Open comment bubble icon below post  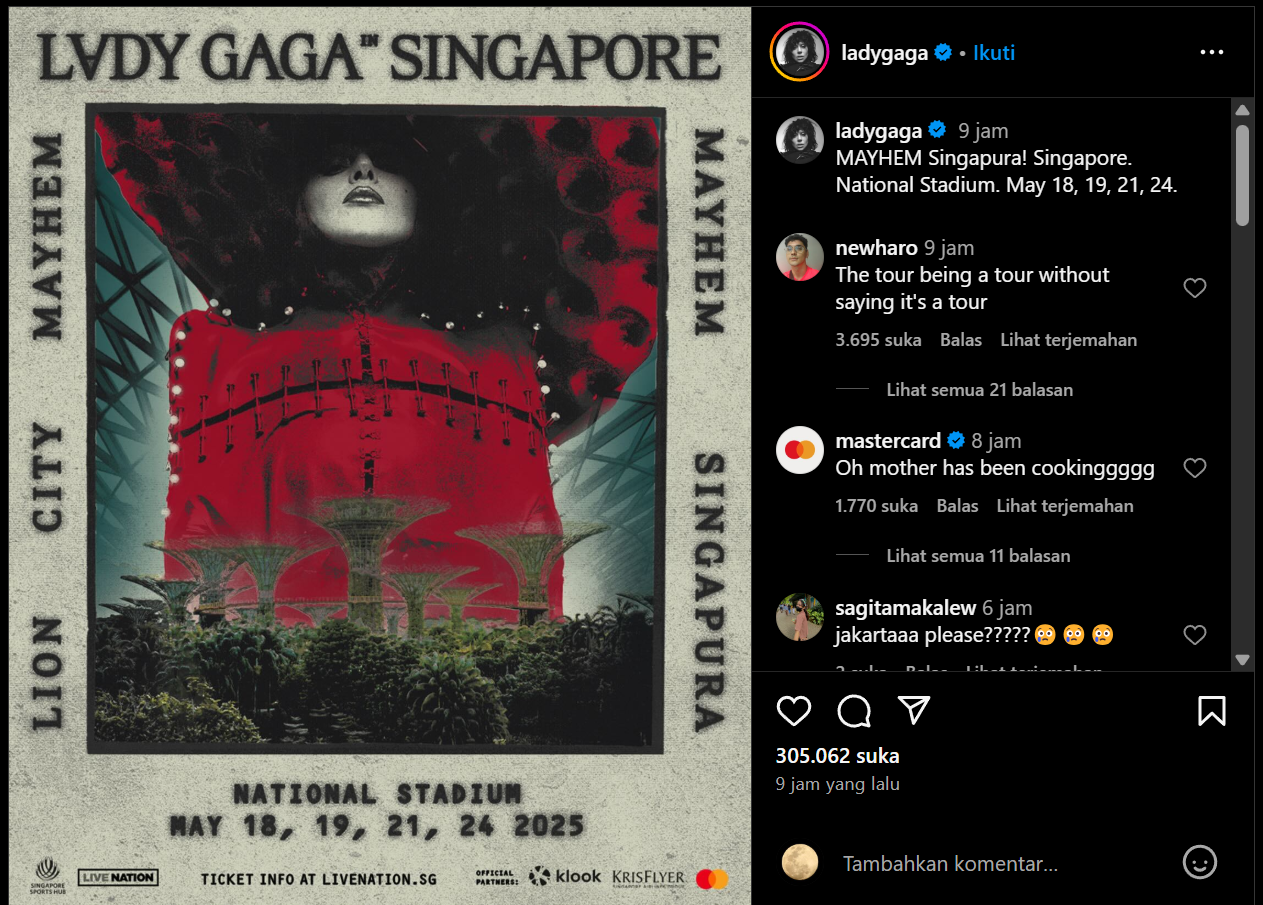click(854, 711)
